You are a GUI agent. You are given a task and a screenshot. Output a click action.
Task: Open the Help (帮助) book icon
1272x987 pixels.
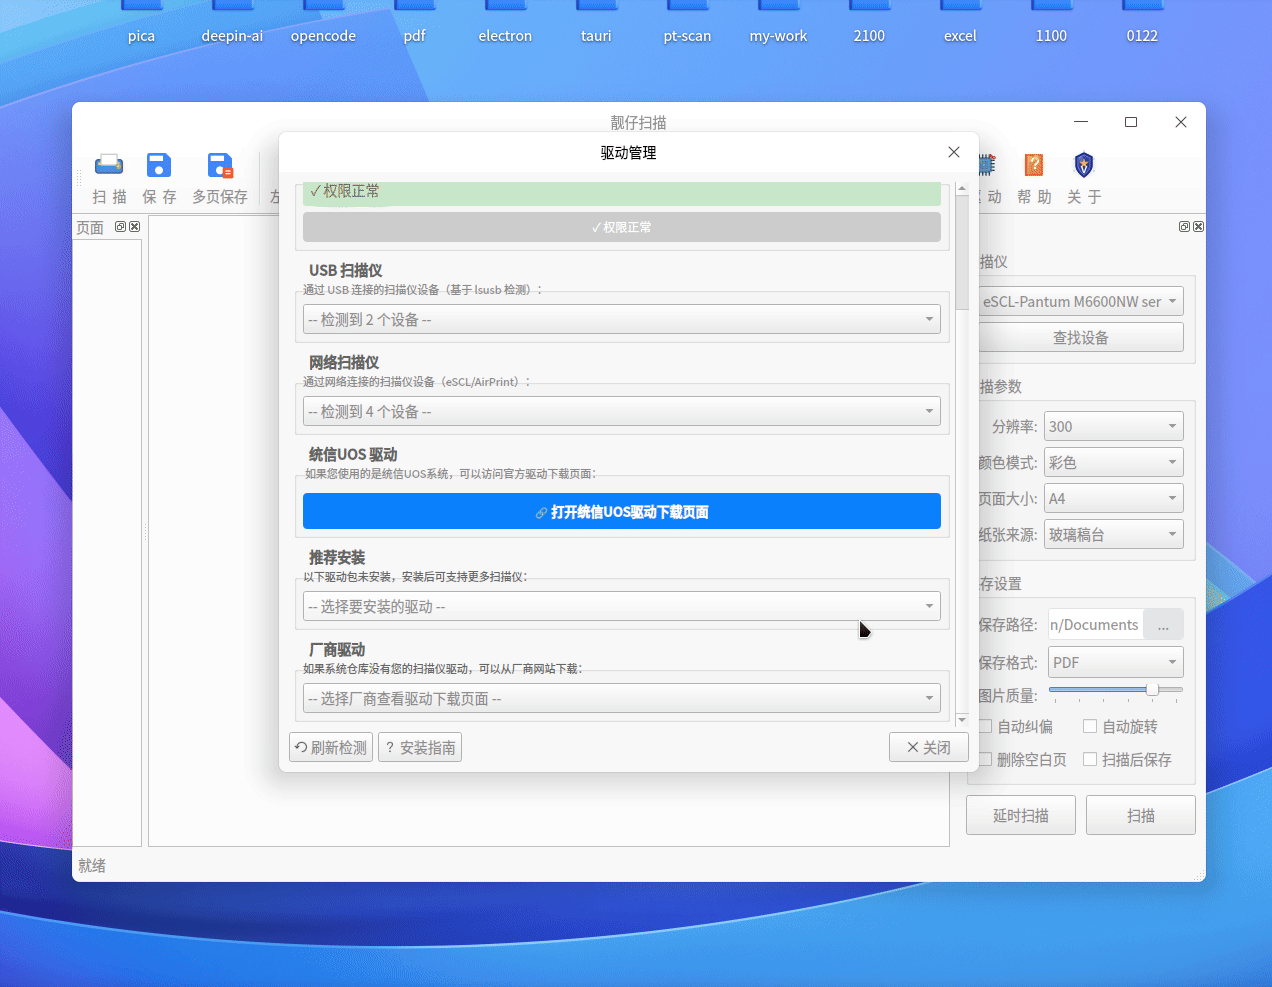tap(1034, 165)
